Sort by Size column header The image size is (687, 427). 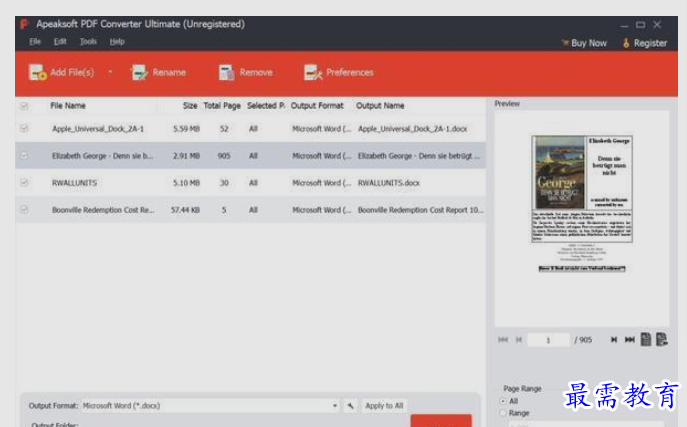190,106
